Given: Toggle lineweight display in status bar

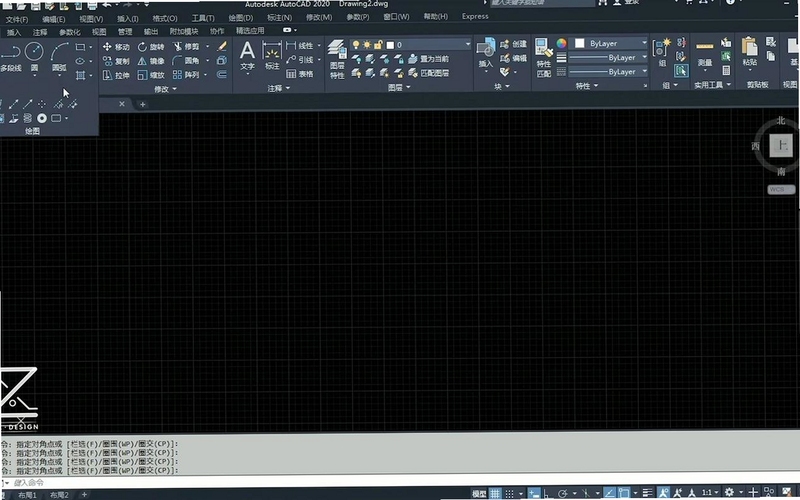Looking at the screenshot, I should click(647, 493).
